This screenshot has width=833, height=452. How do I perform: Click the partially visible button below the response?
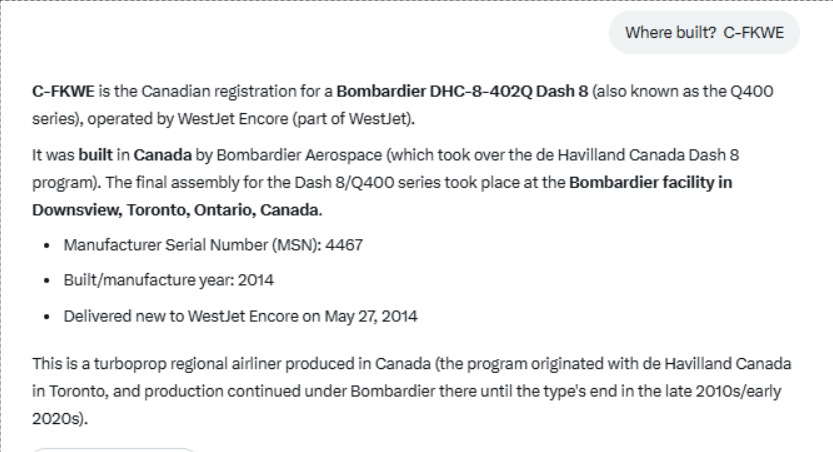[x=113, y=449]
